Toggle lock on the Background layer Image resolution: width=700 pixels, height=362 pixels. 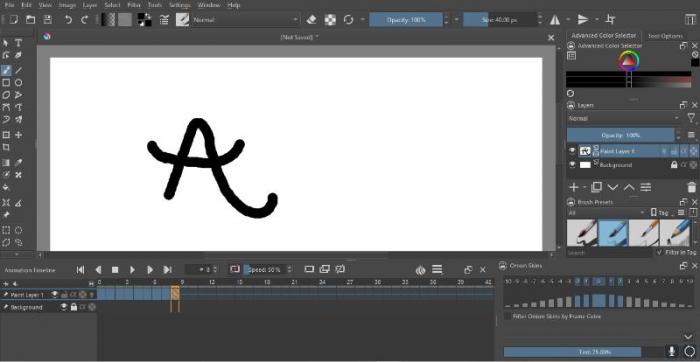(674, 165)
